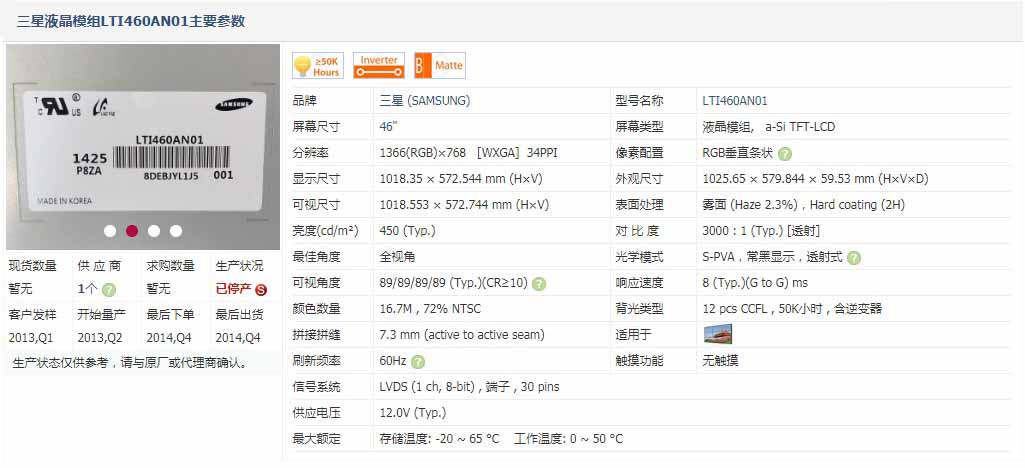
Task: Click the brand value 三星 (SAMSUNG)
Action: 424,101
